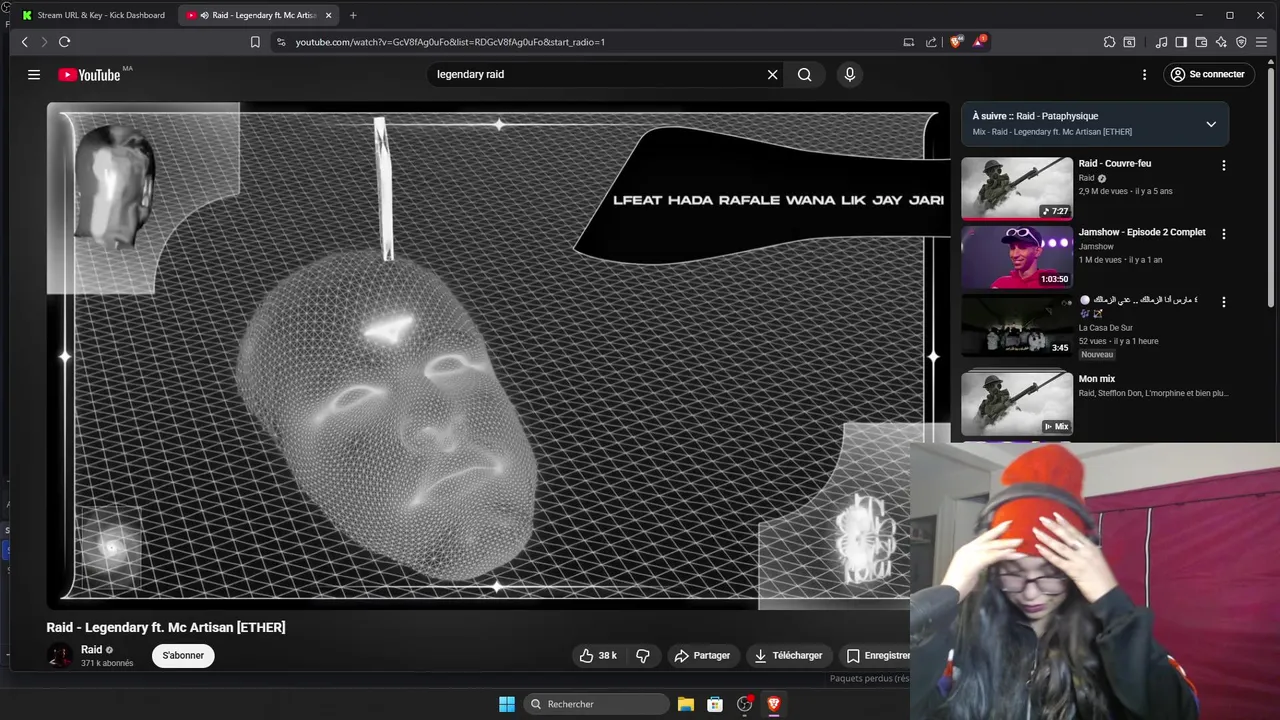
Task: Bookmark this page with the bookmark icon
Action: click(255, 42)
